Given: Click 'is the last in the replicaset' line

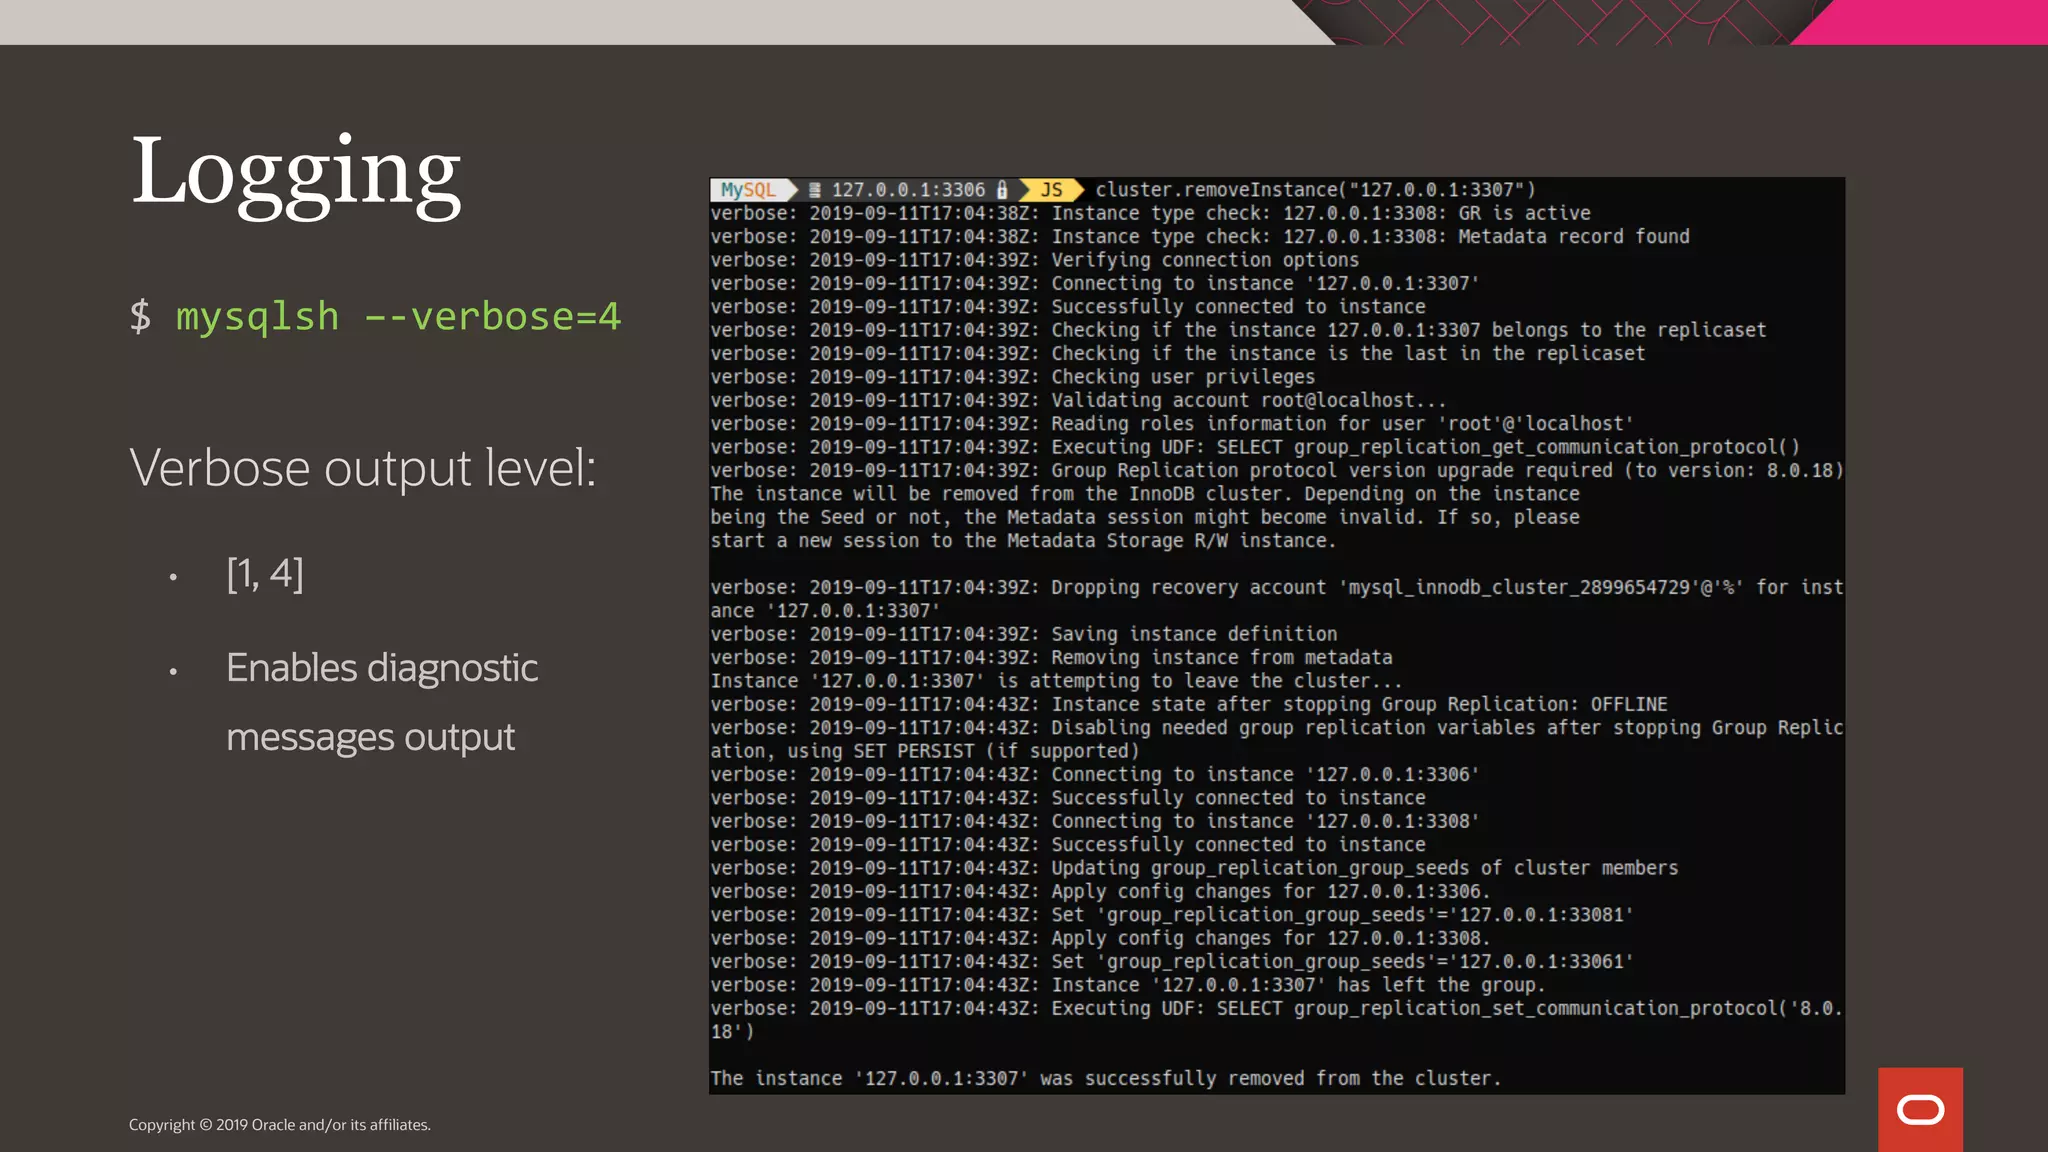Looking at the screenshot, I should pyautogui.click(x=1177, y=354).
